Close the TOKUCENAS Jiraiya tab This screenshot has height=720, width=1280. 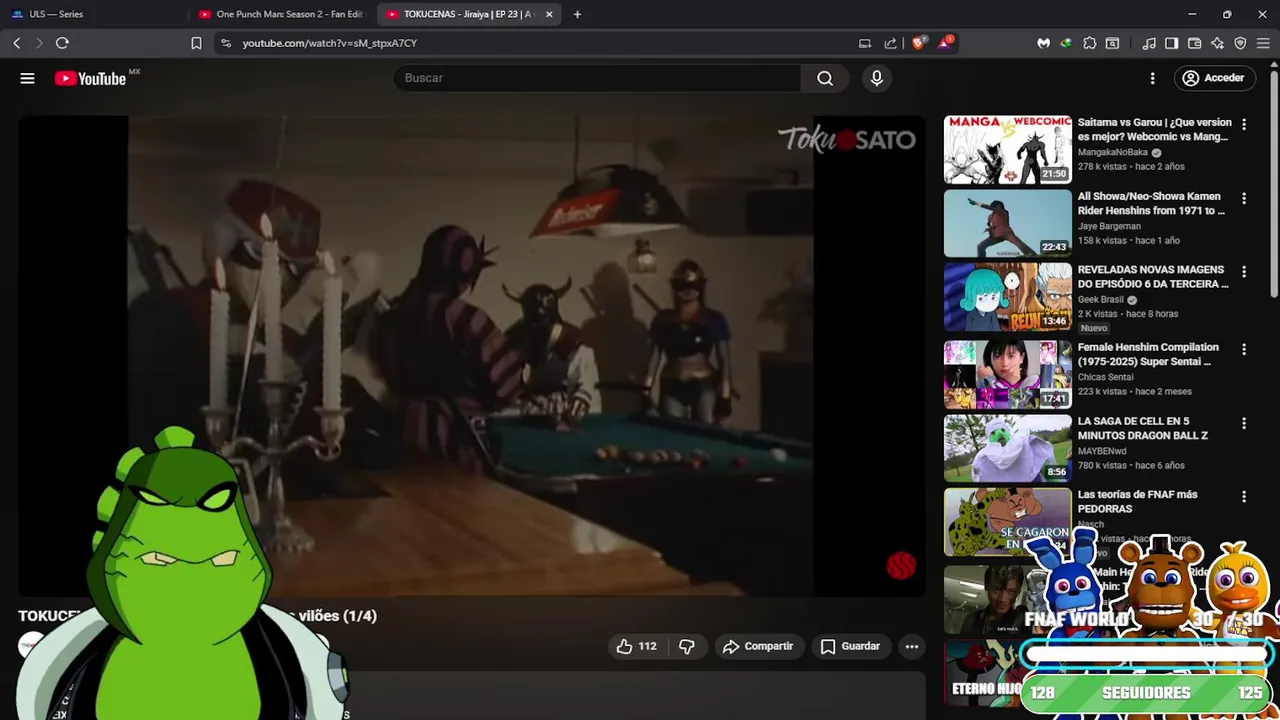click(549, 14)
